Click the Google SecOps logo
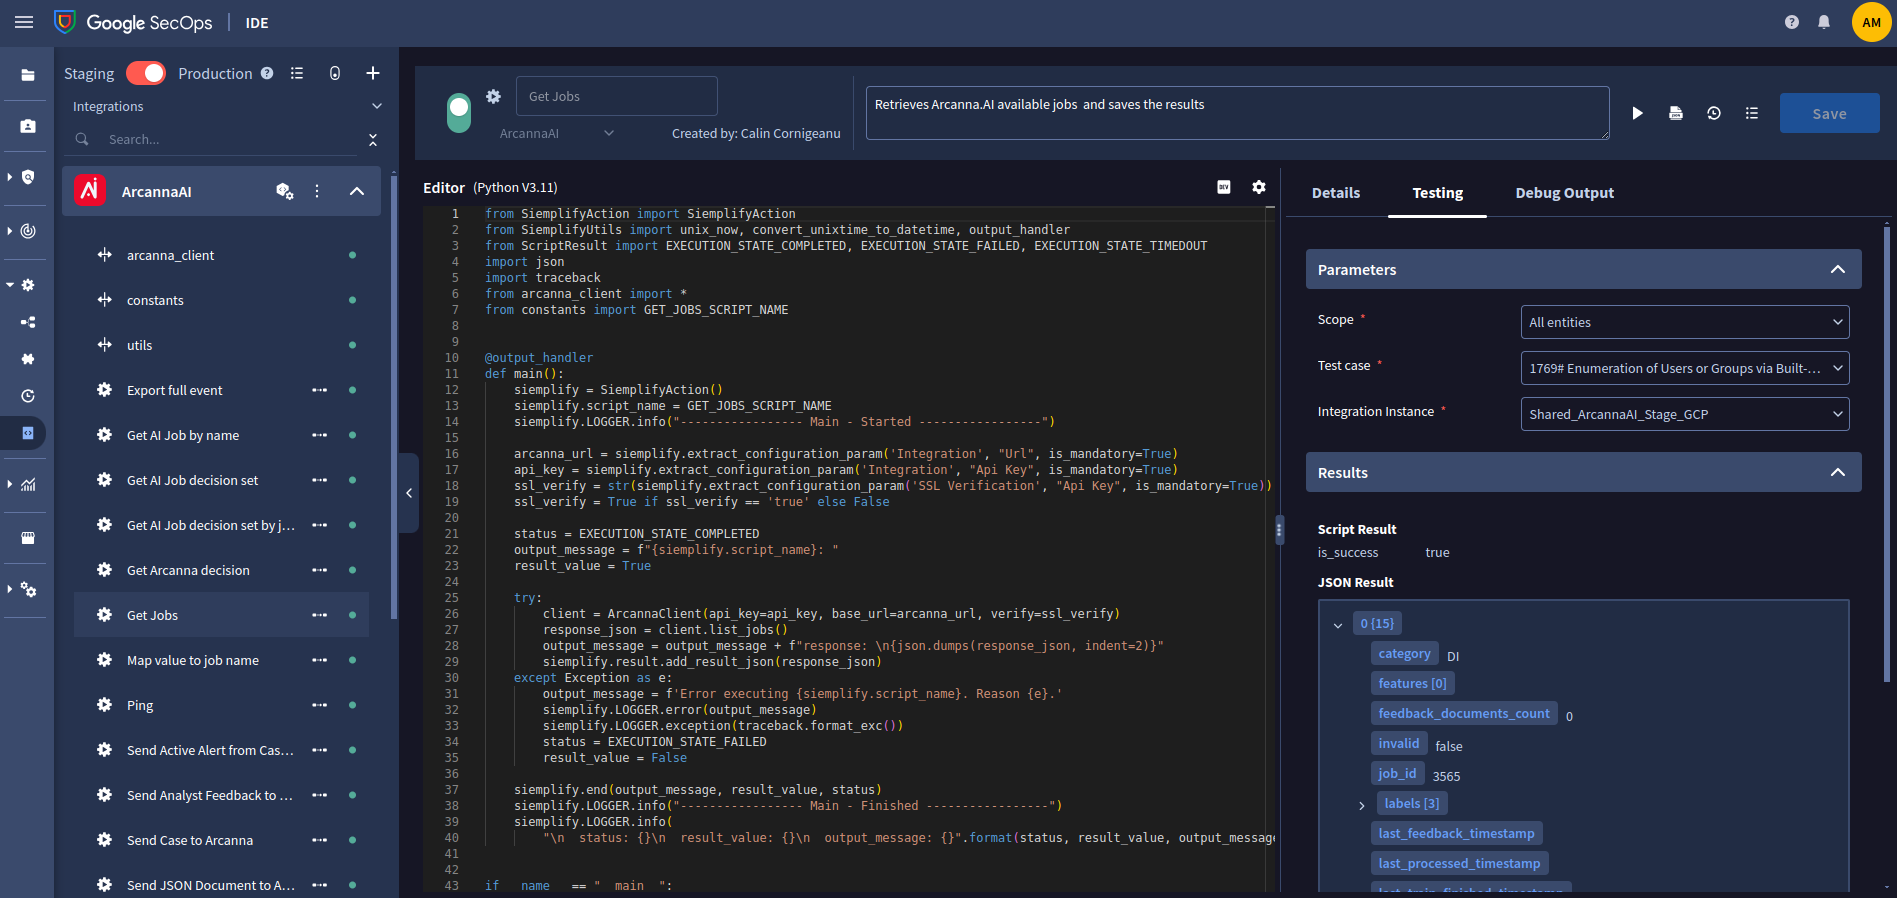The height and width of the screenshot is (898, 1897). pyautogui.click(x=133, y=22)
